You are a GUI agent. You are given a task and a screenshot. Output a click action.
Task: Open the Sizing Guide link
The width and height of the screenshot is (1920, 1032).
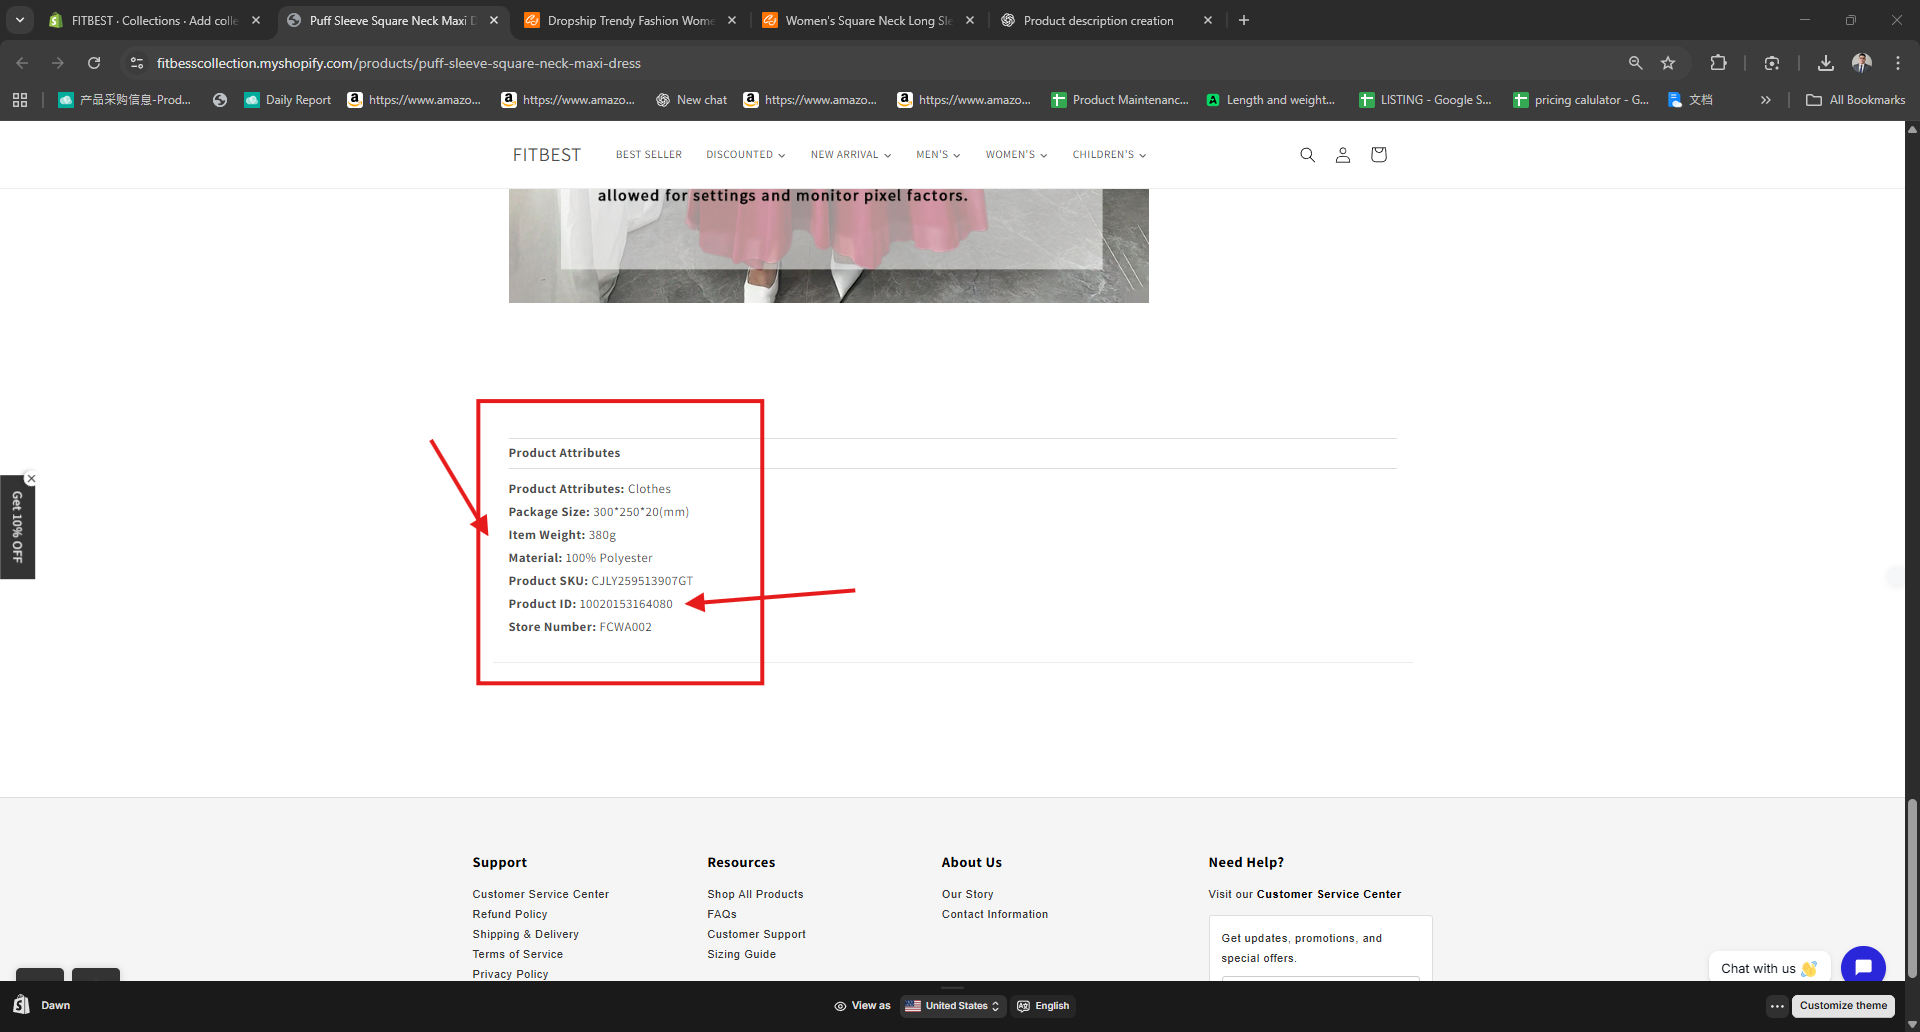[741, 954]
